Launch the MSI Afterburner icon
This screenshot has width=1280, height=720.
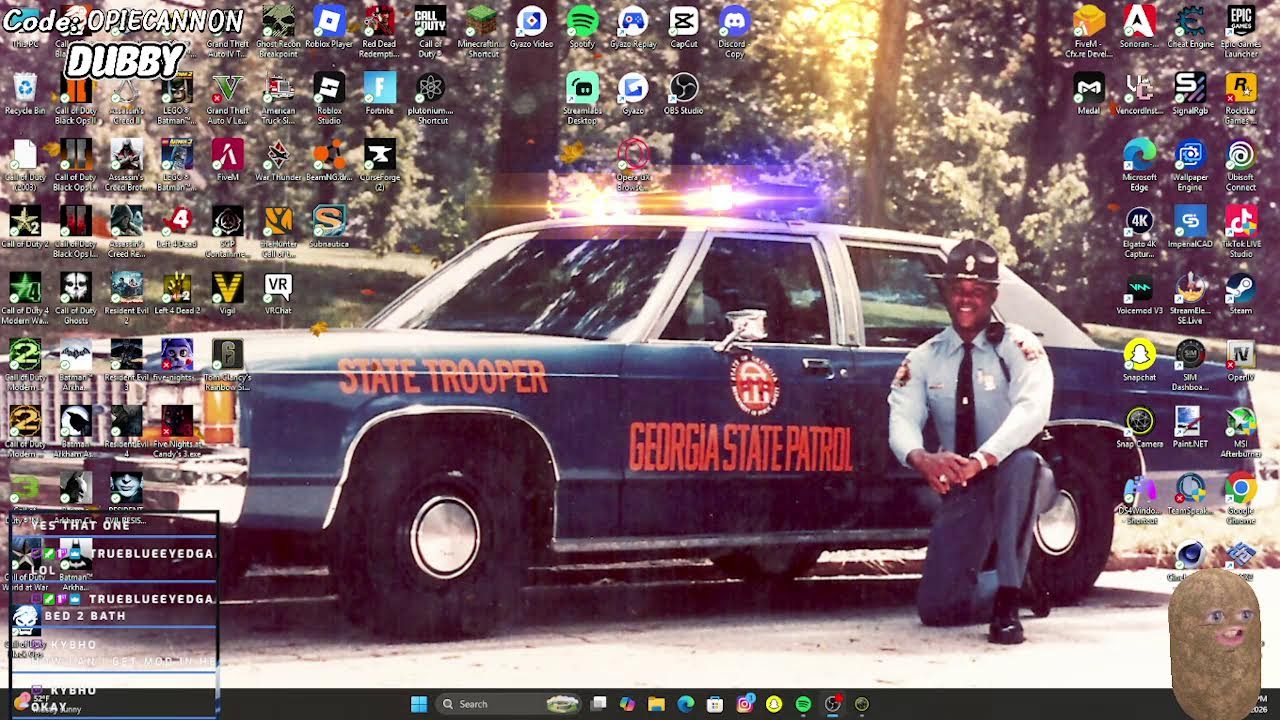pyautogui.click(x=1240, y=432)
